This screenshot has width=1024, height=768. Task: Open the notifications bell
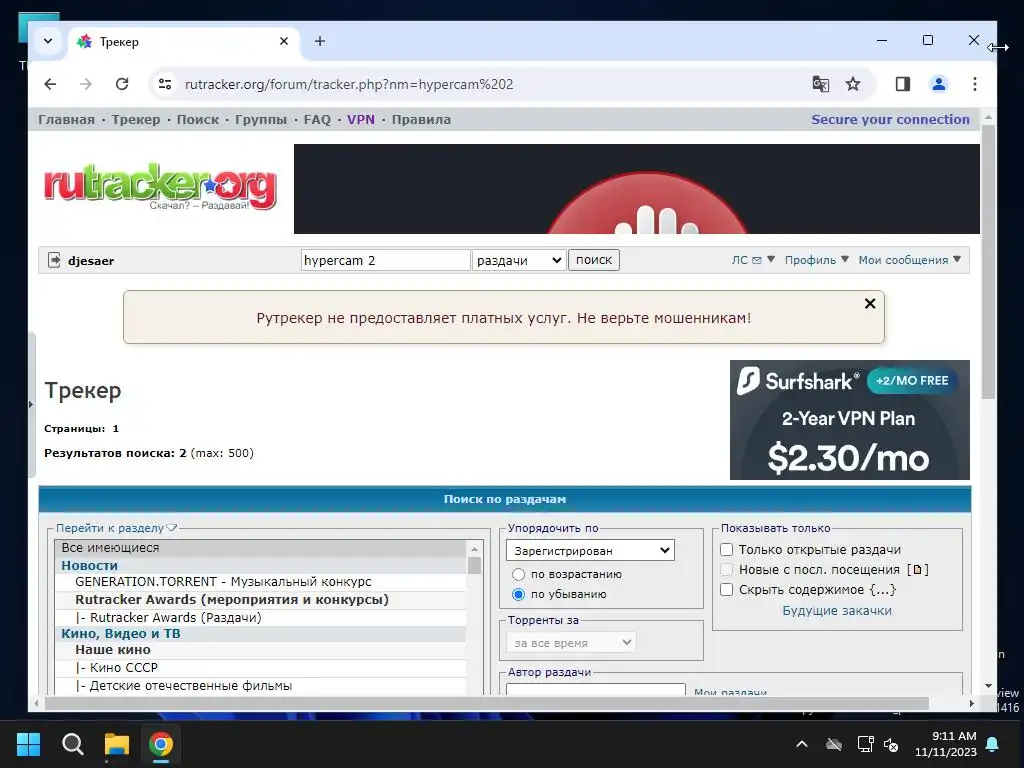coord(992,744)
